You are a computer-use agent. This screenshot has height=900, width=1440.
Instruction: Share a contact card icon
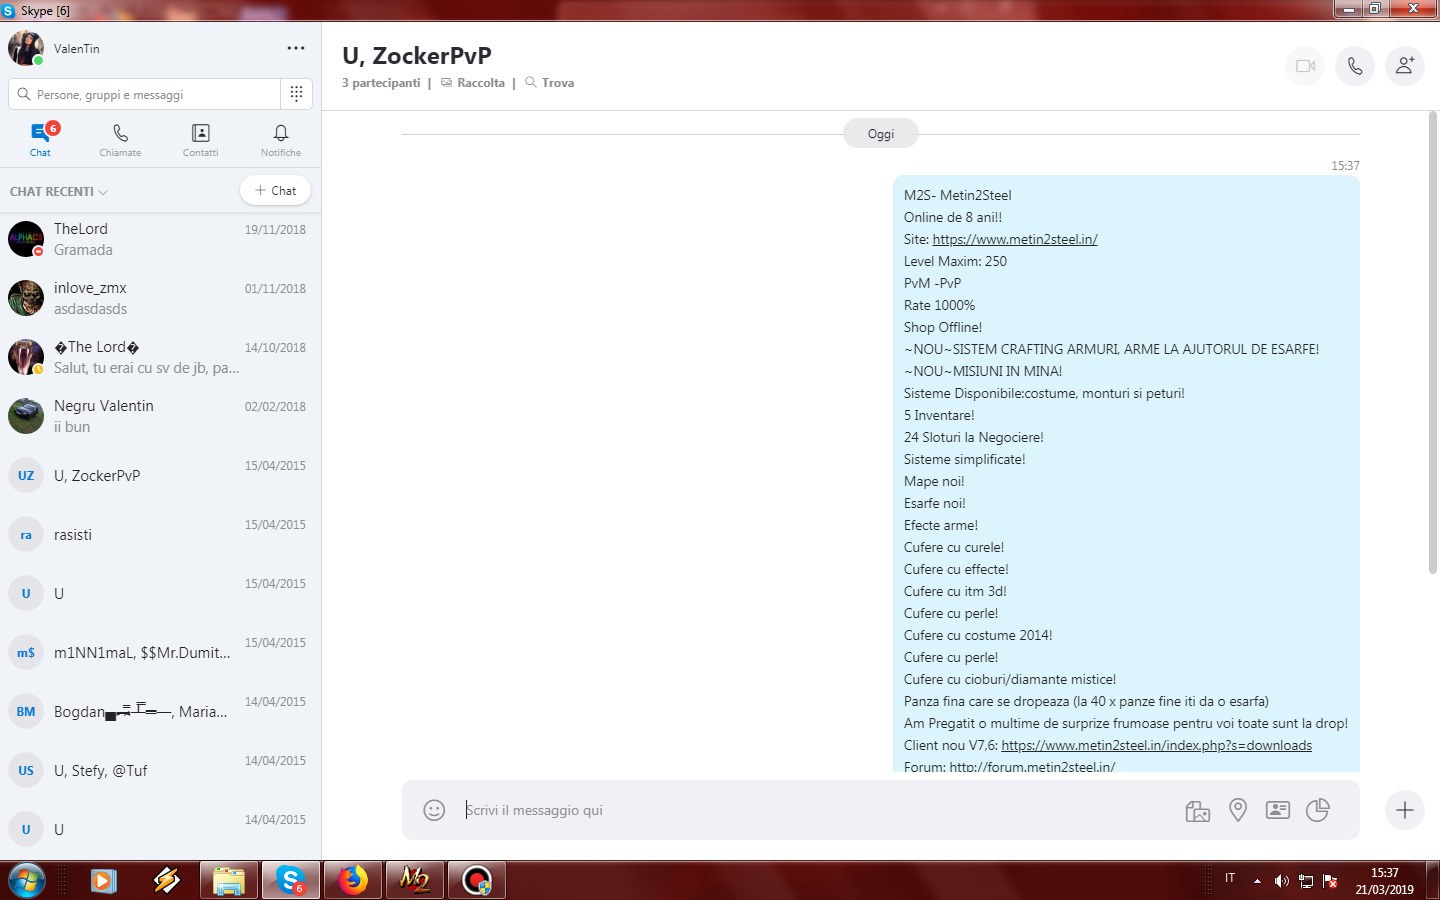point(1278,810)
